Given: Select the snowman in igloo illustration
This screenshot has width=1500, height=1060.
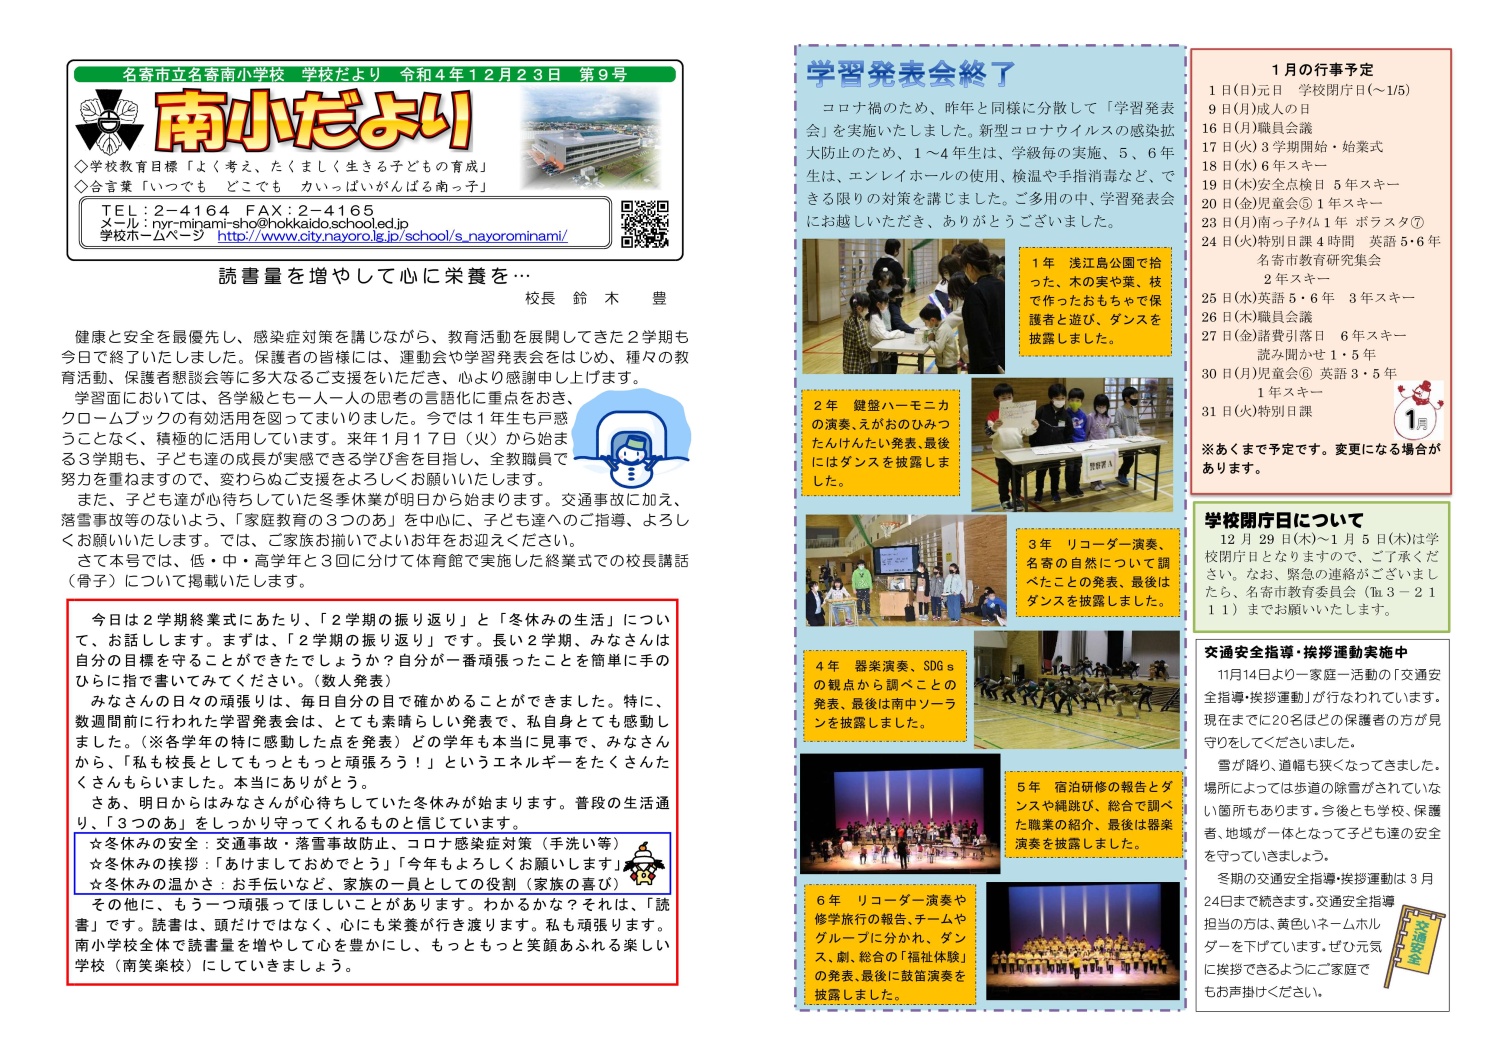Looking at the screenshot, I should 632,440.
